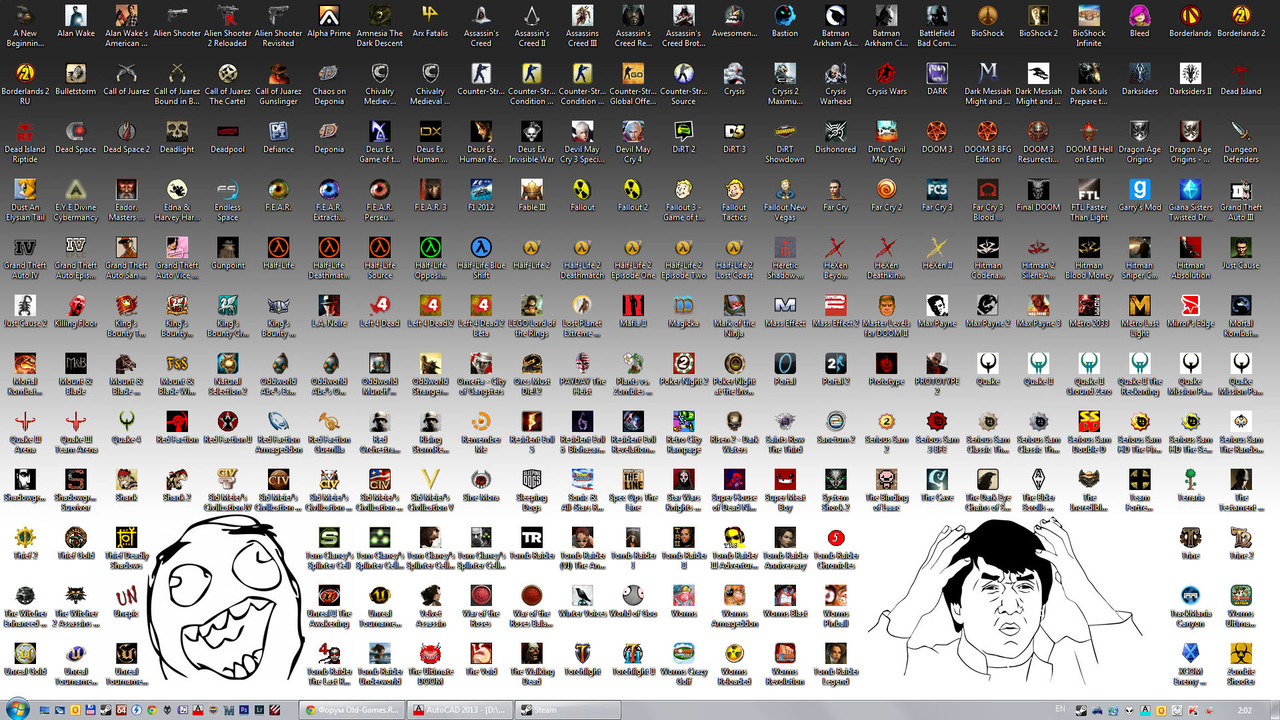This screenshot has width=1280, height=720.
Task: Select the Fallout New Vegas icon
Action: pyautogui.click(x=785, y=201)
